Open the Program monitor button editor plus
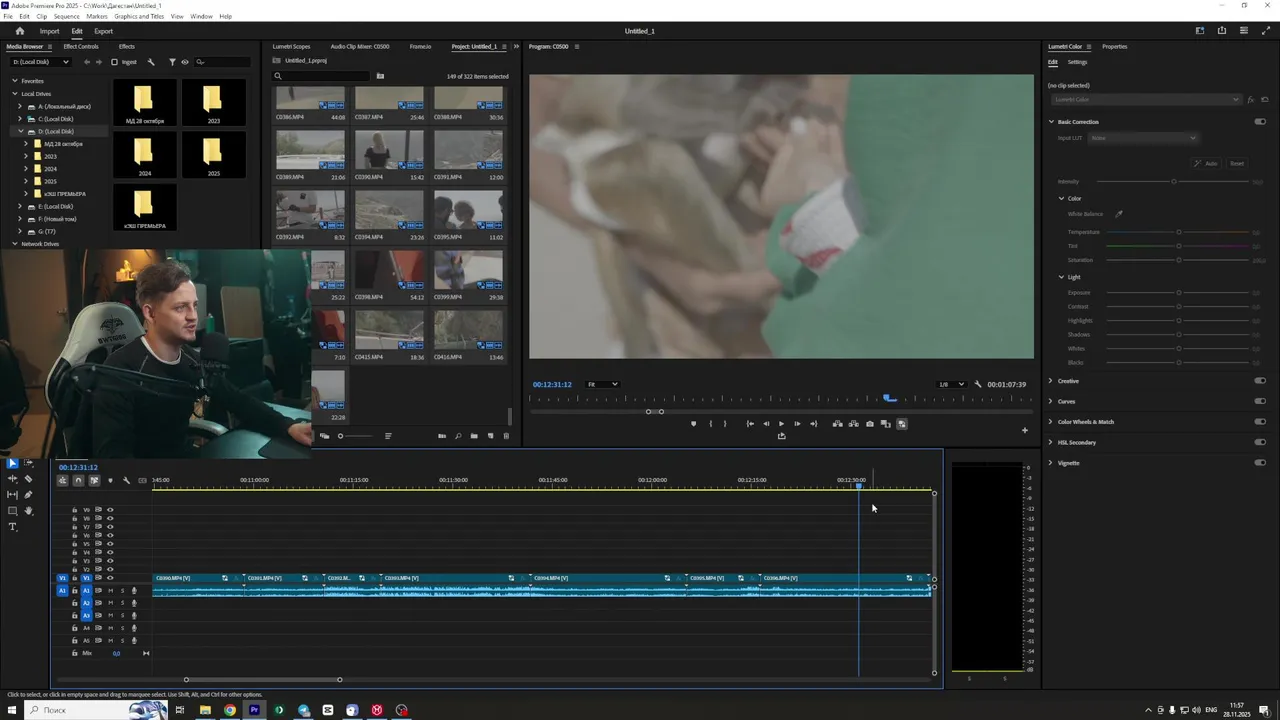This screenshot has height=720, width=1280. click(x=1024, y=430)
